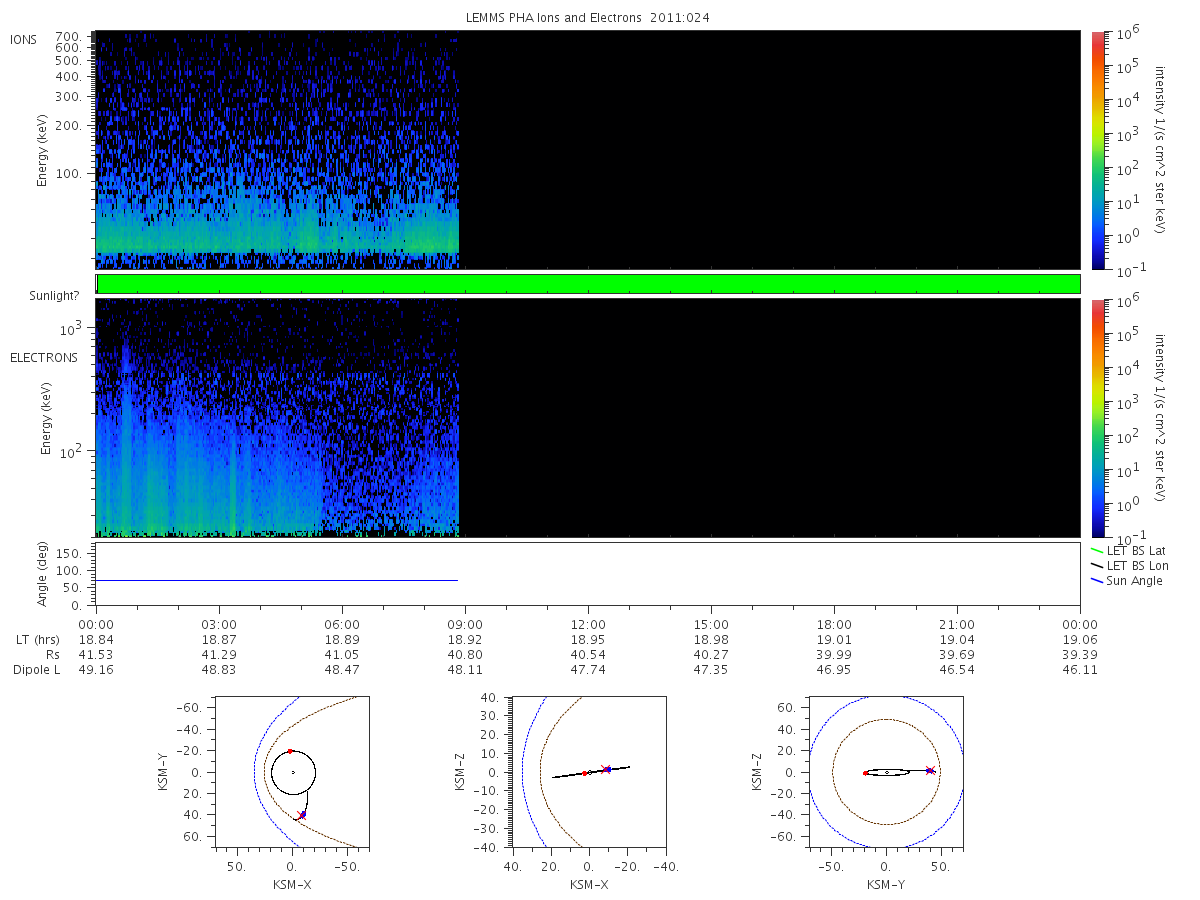Click the blue Sun Angle line in angle plot
The image size is (1200, 900).
277,580
